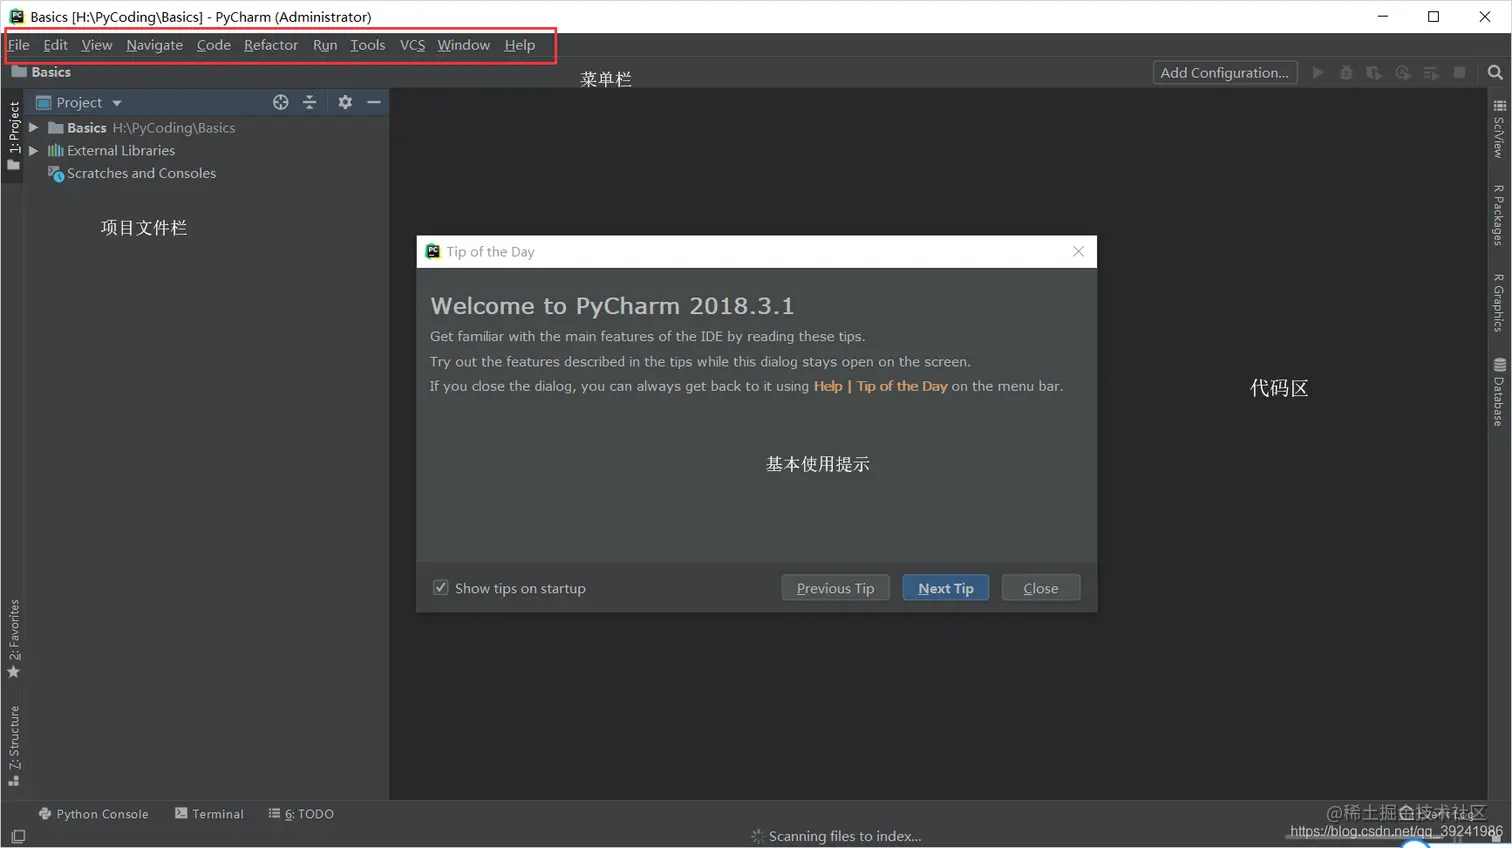The width and height of the screenshot is (1512, 848).
Task: Click the Debug bug icon
Action: click(x=1346, y=73)
